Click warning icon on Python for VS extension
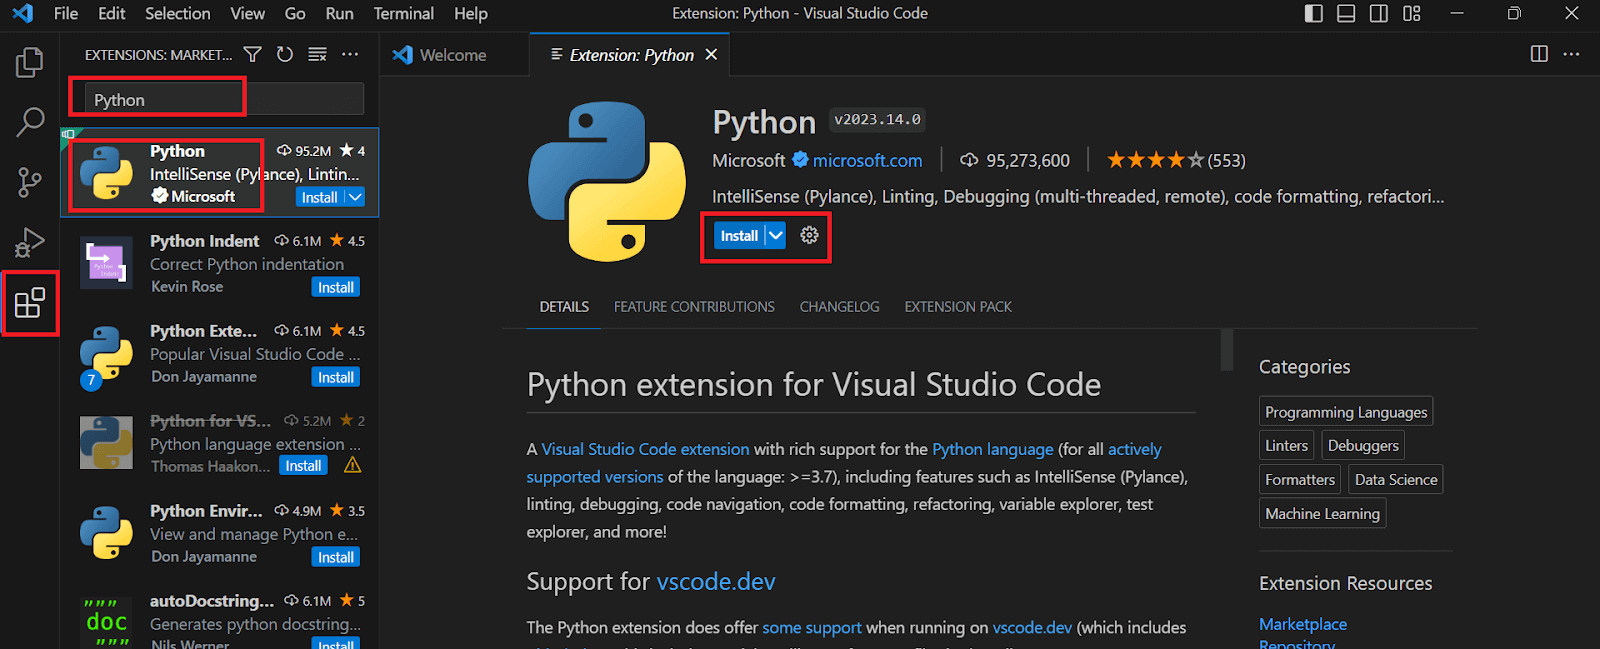 point(352,466)
